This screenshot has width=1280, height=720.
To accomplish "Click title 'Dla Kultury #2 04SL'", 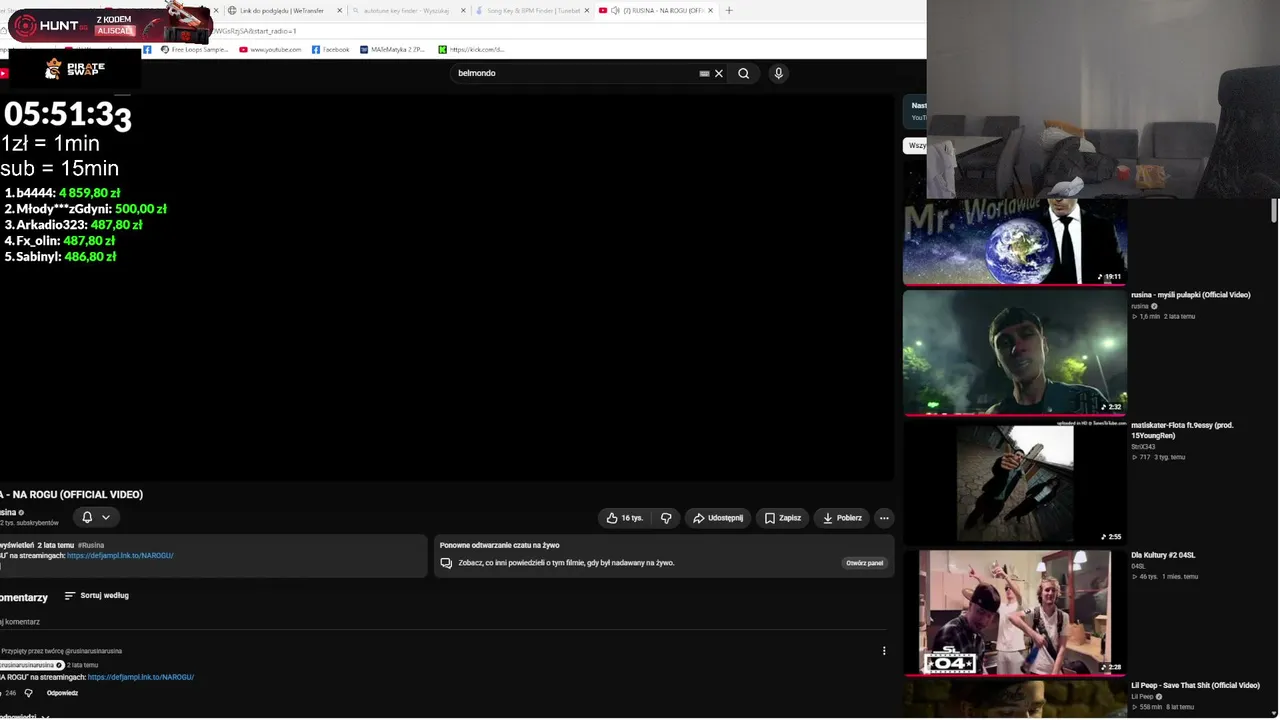I will (x=1163, y=555).
